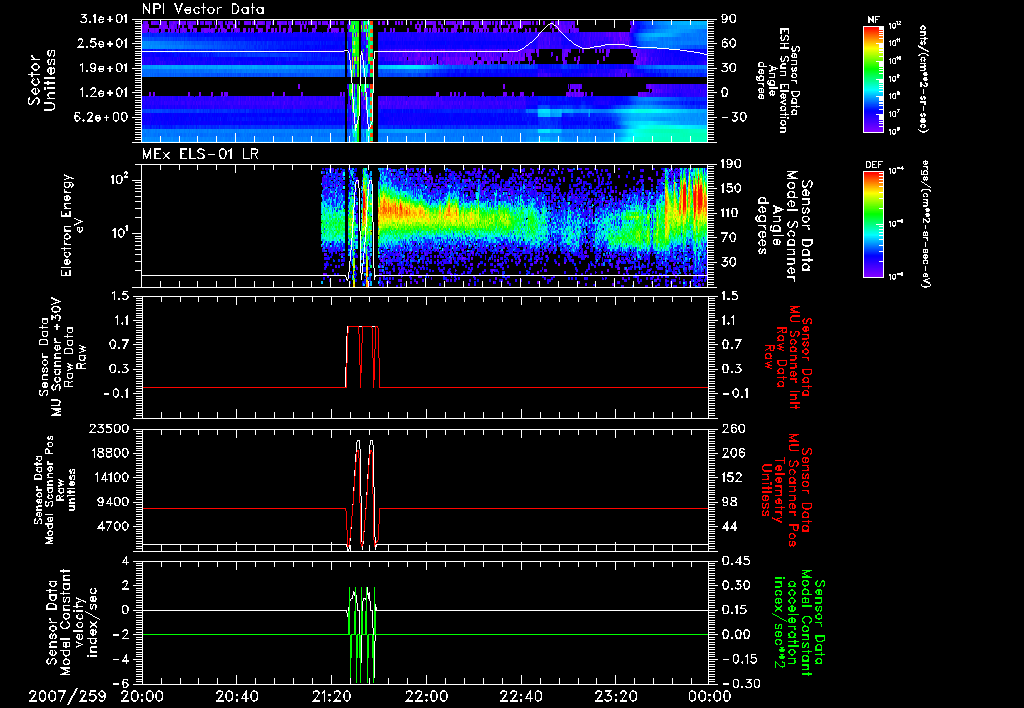Click the "206" telemetry tick label
Image resolution: width=1024 pixels, height=708 pixels.
[x=732, y=453]
